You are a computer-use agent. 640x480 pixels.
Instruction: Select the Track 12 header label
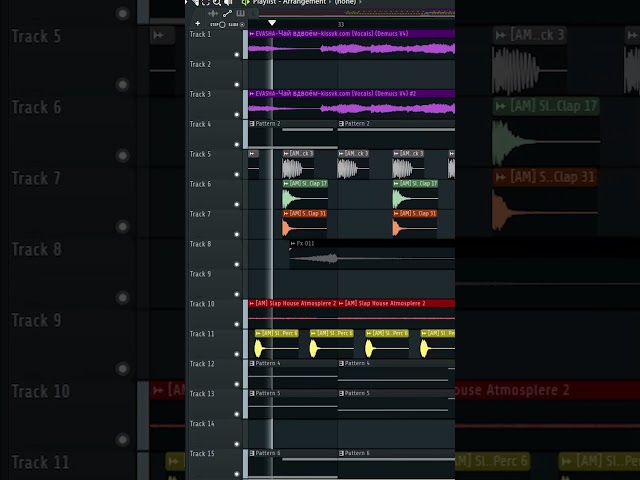pyautogui.click(x=202, y=364)
